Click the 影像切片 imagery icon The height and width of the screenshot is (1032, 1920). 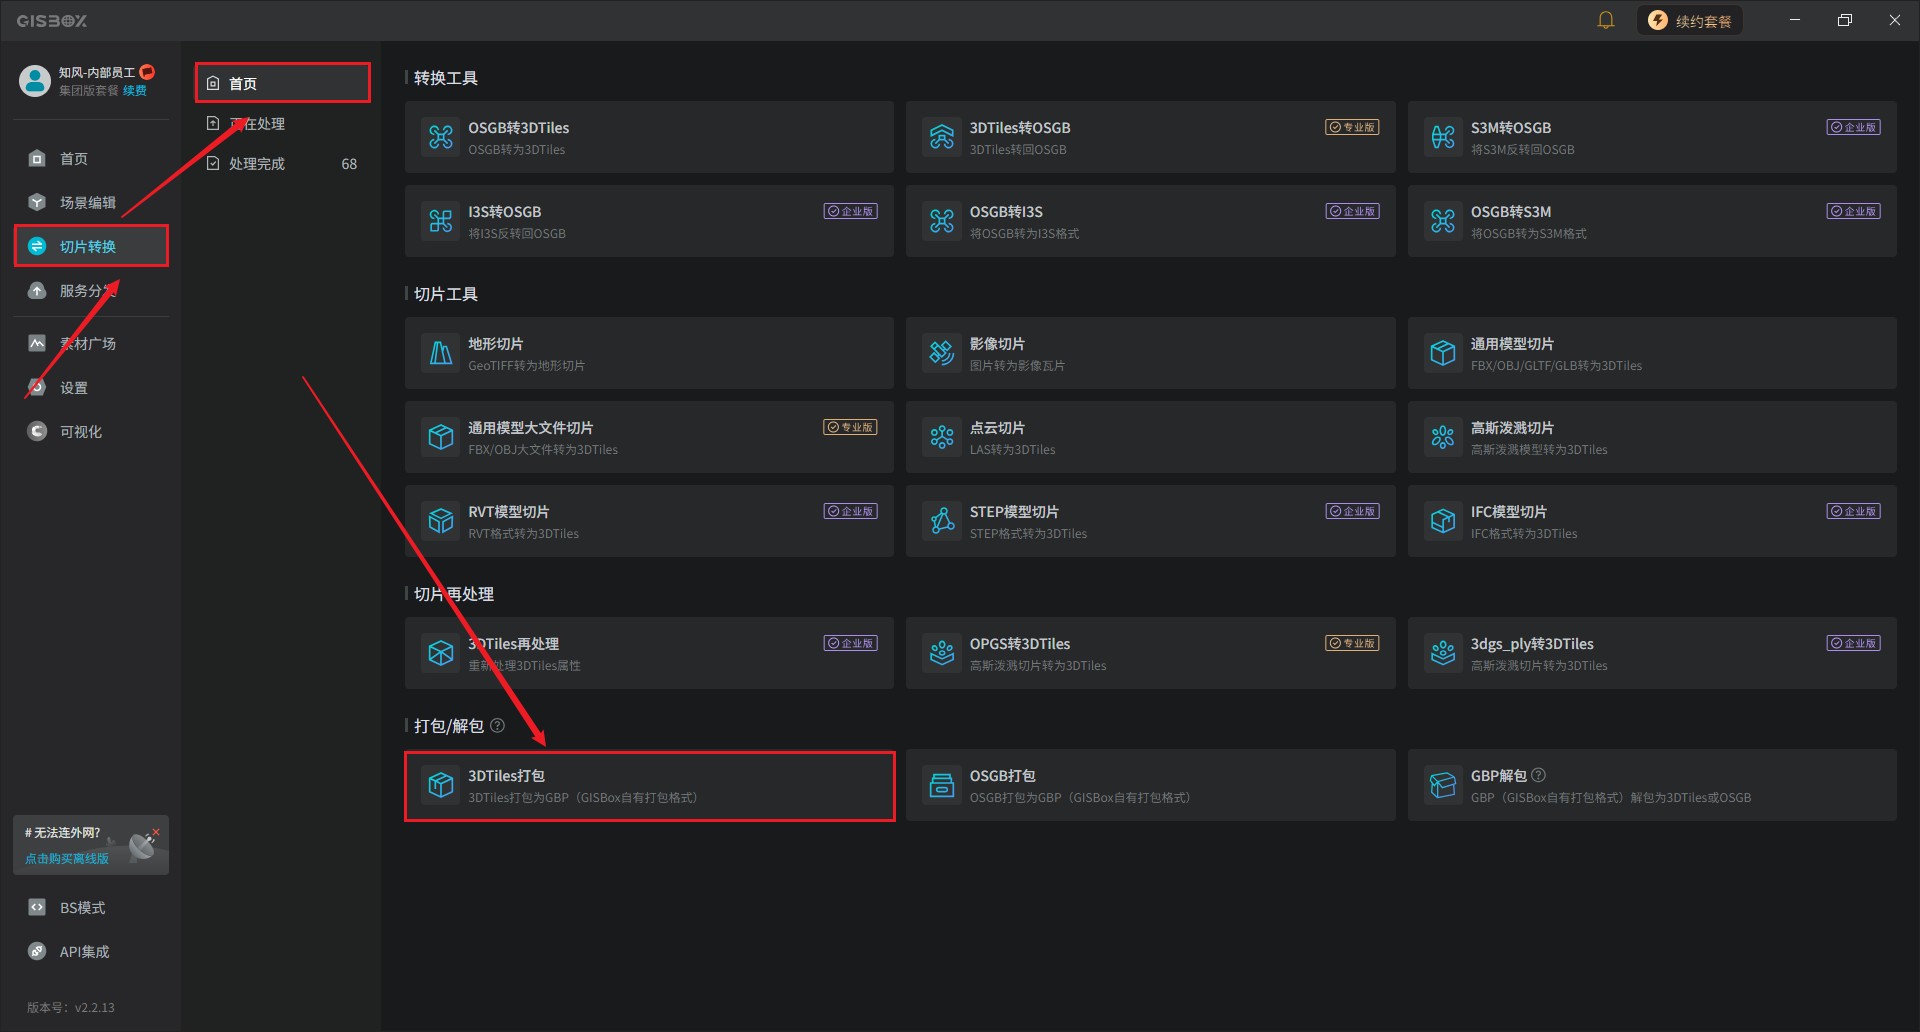[942, 353]
